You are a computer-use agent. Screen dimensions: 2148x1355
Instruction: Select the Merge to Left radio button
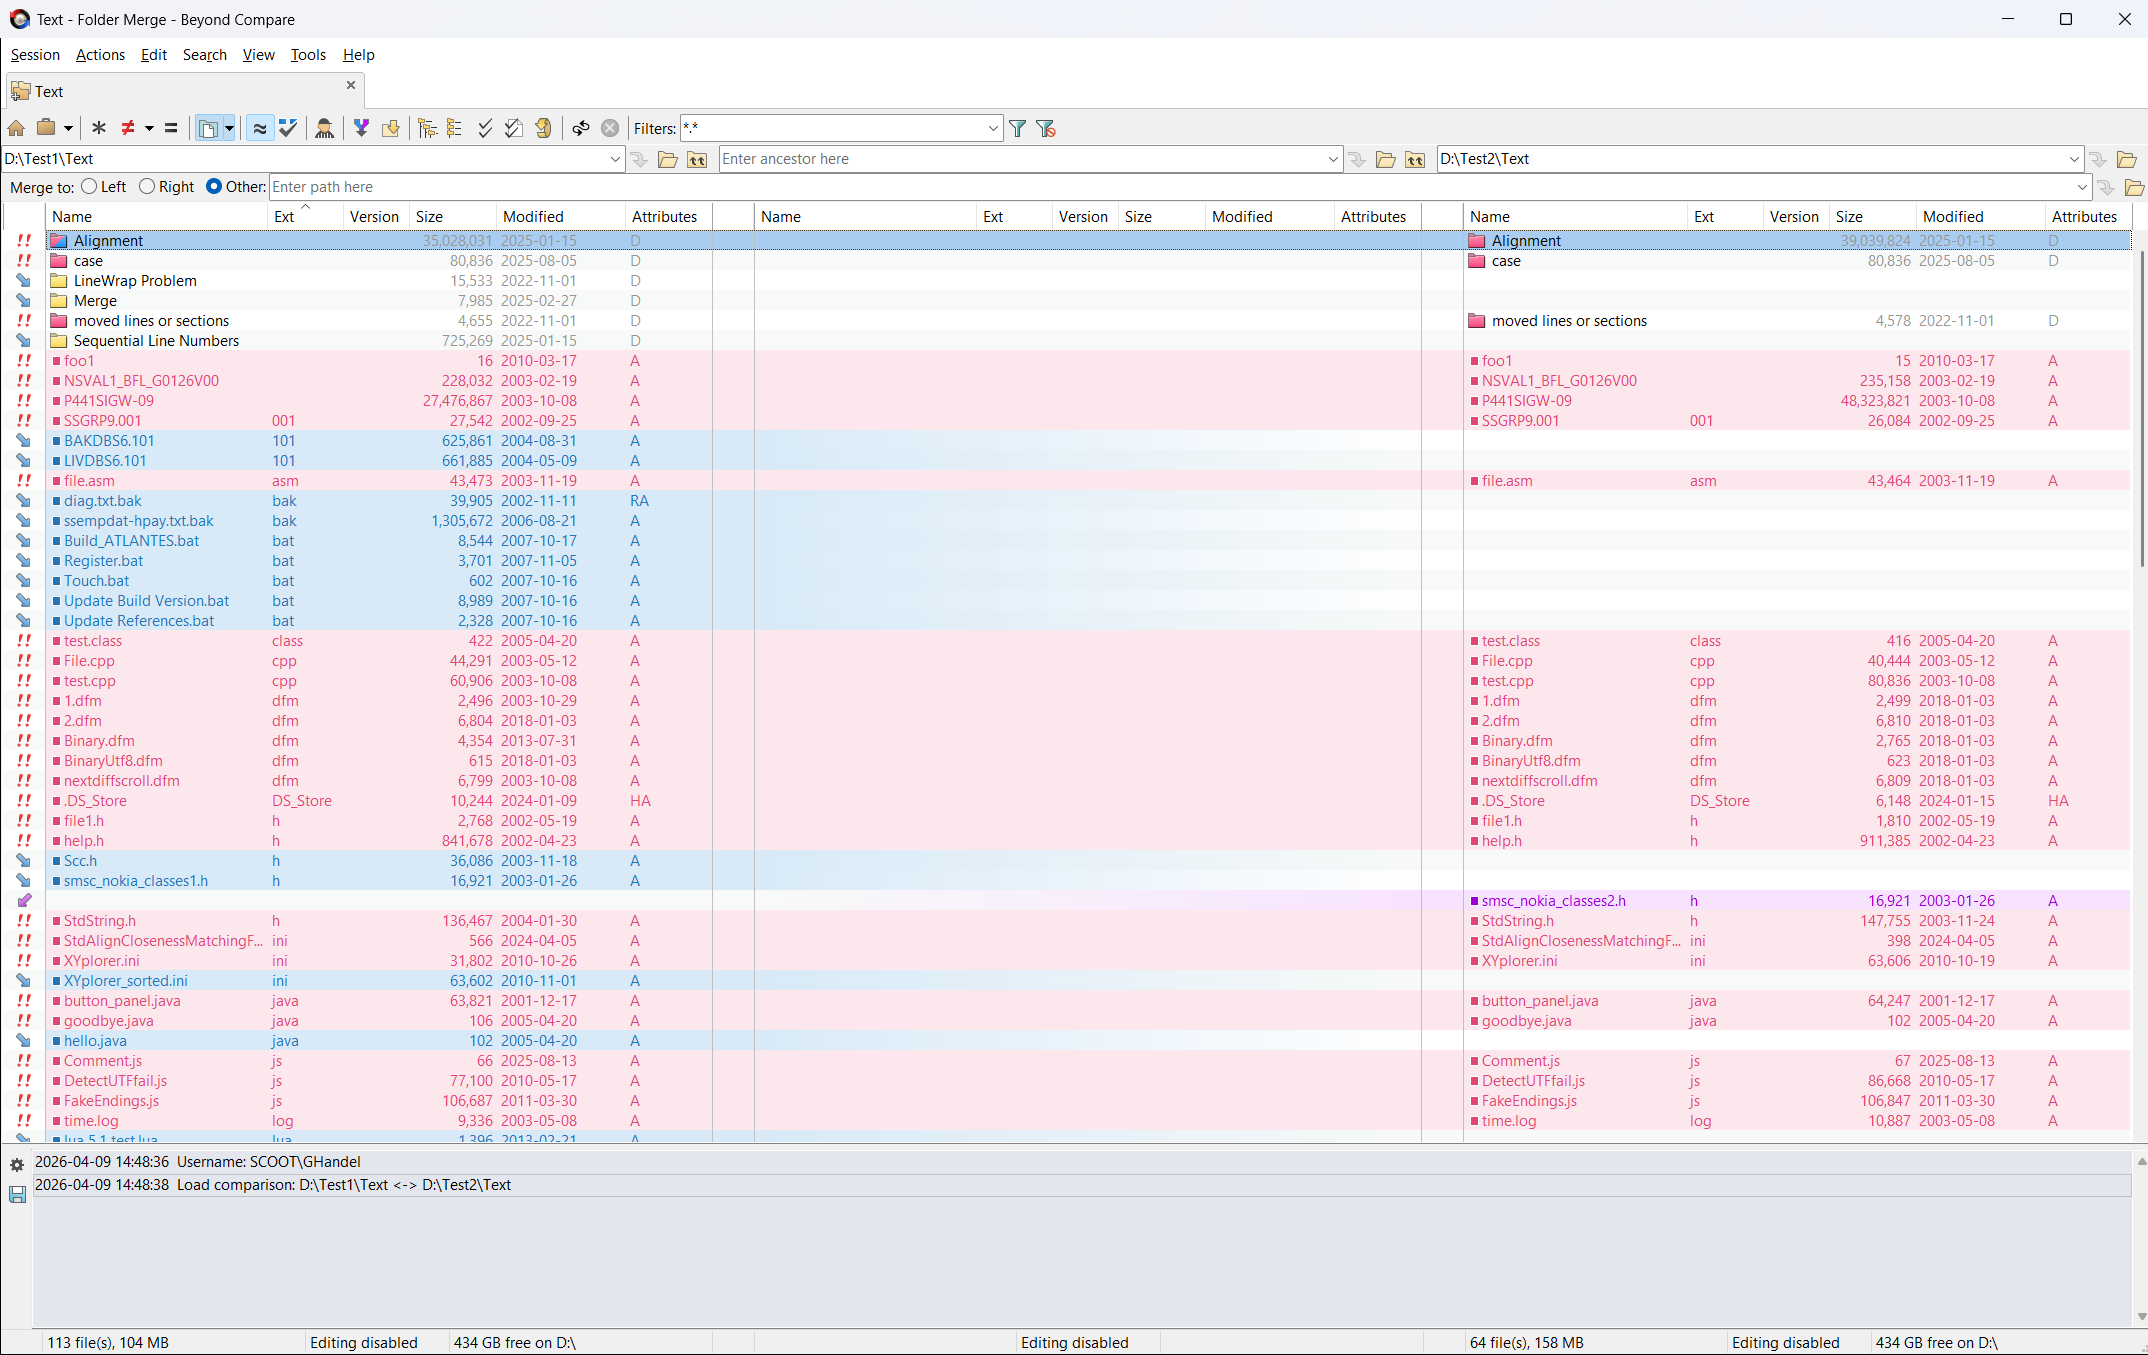pyautogui.click(x=89, y=186)
